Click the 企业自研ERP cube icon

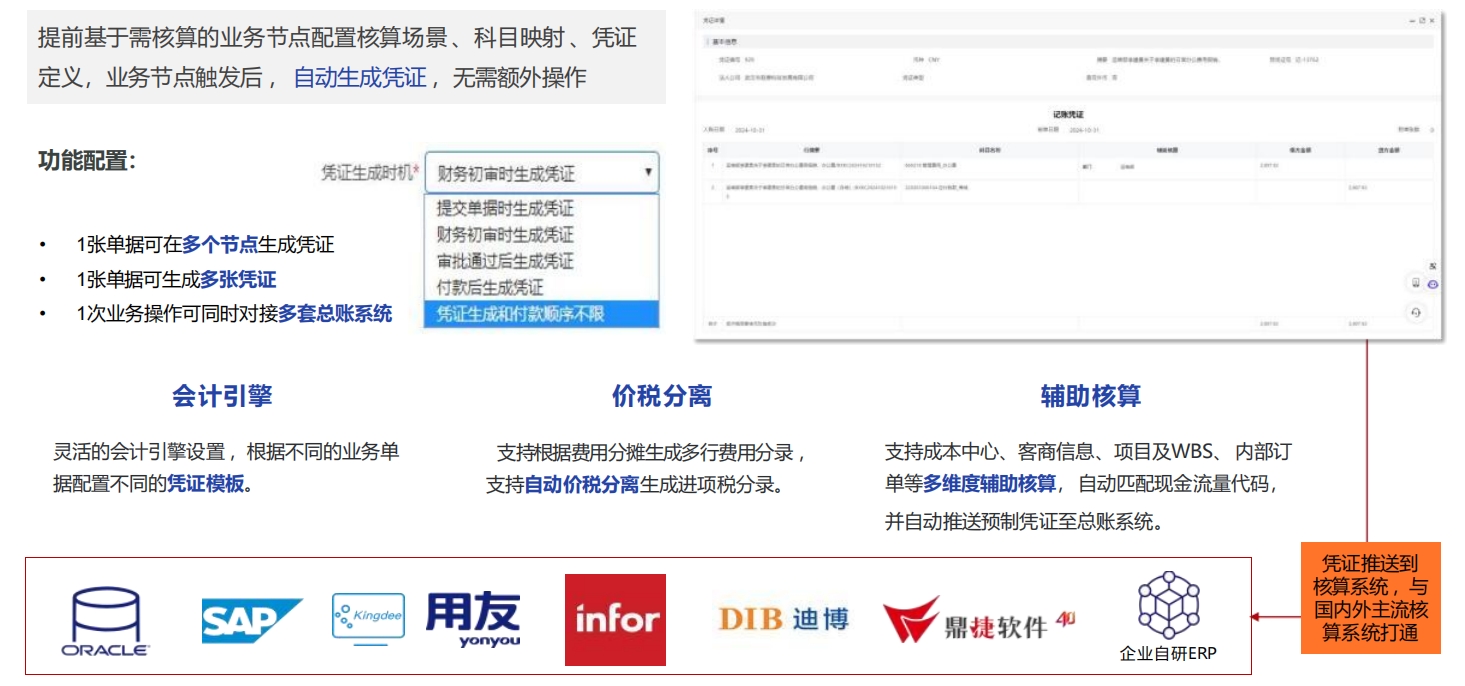[1169, 606]
